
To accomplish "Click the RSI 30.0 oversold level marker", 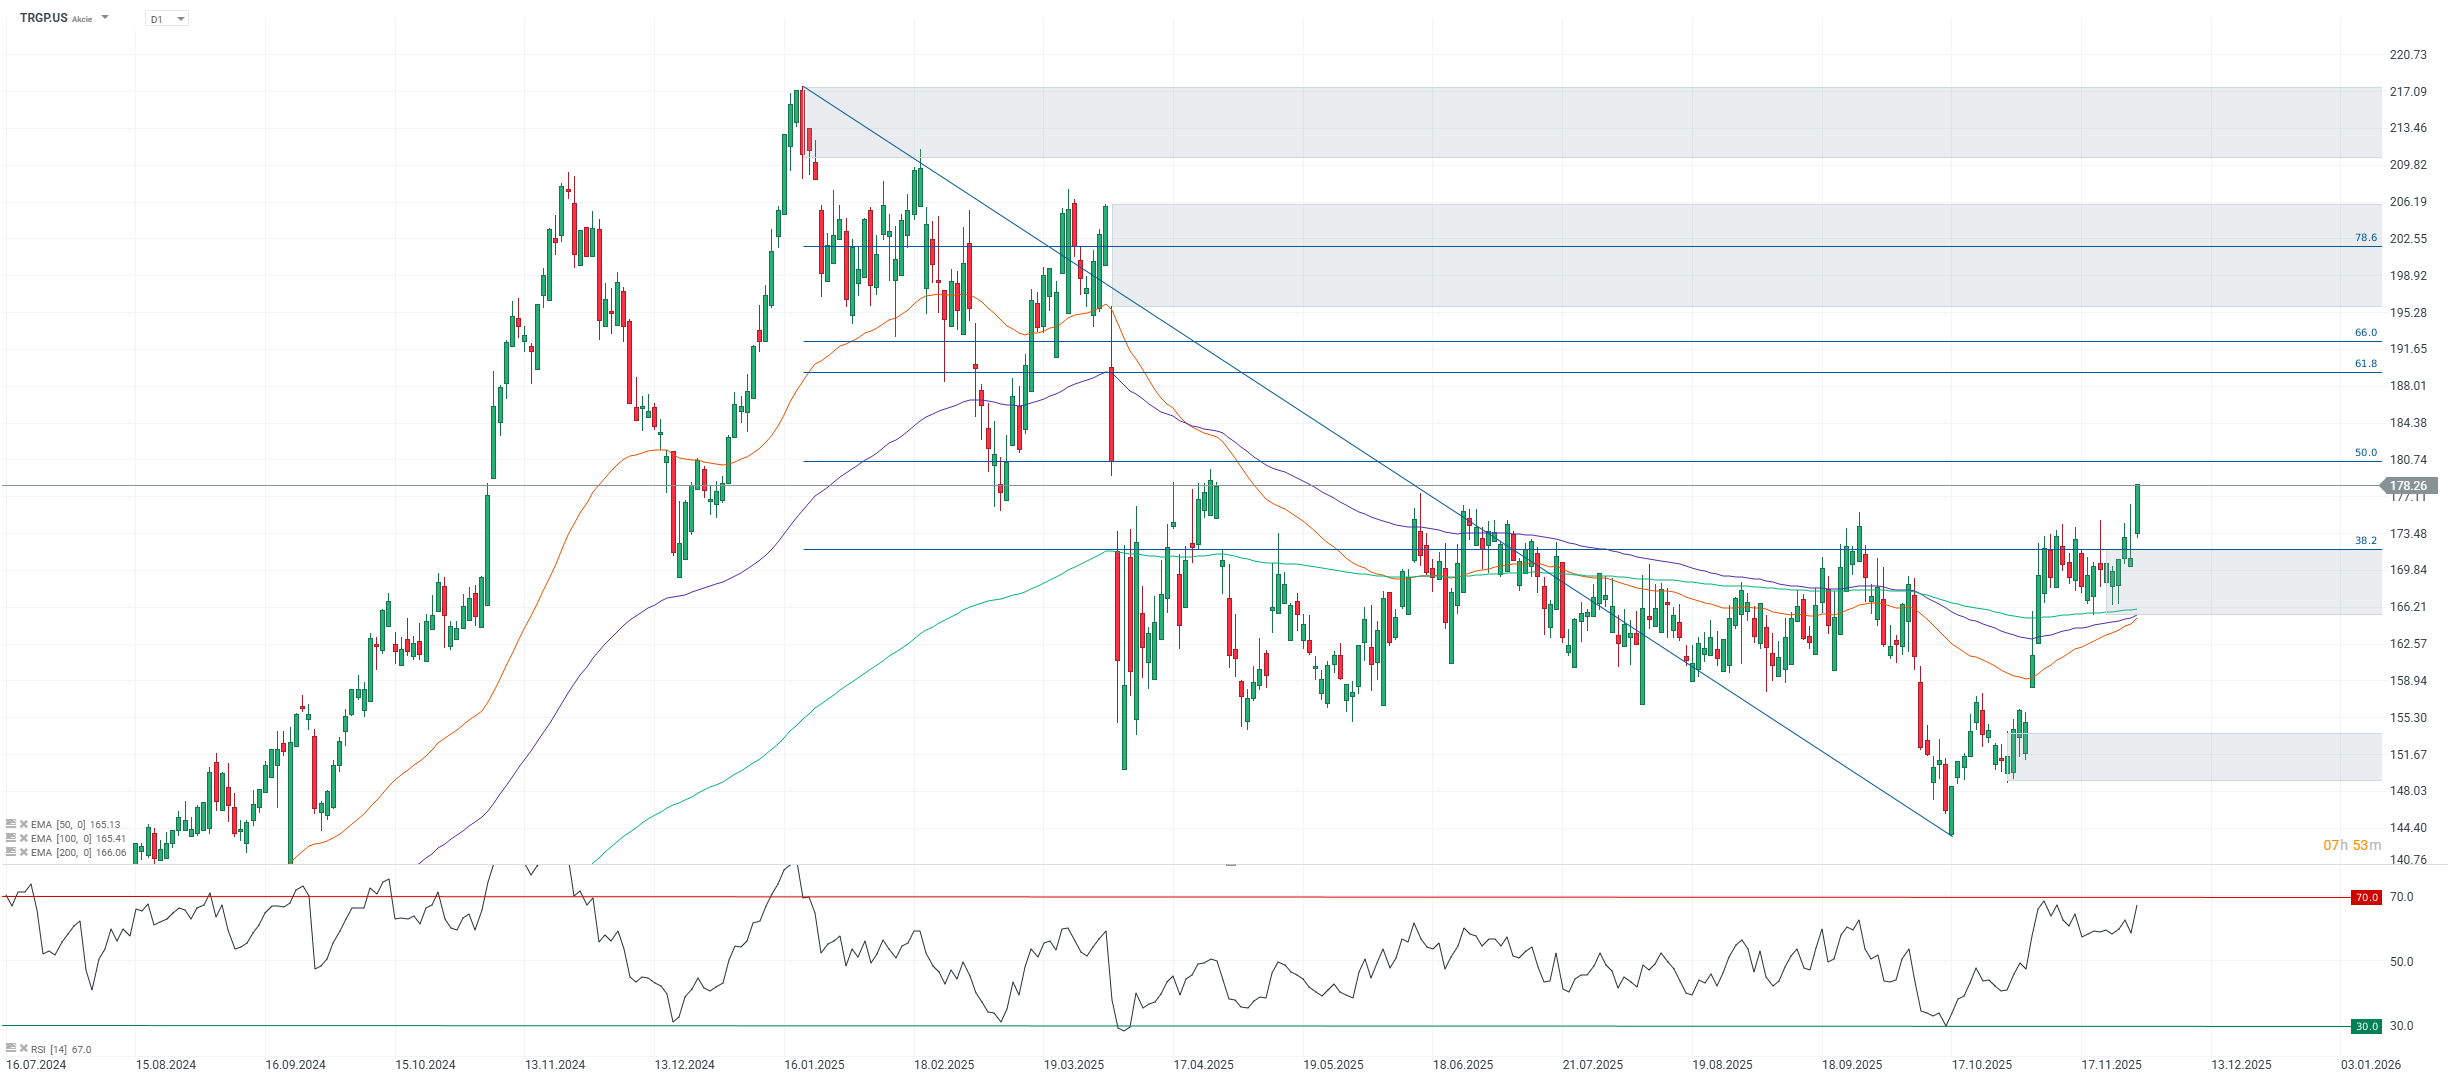I will click(2366, 1027).
